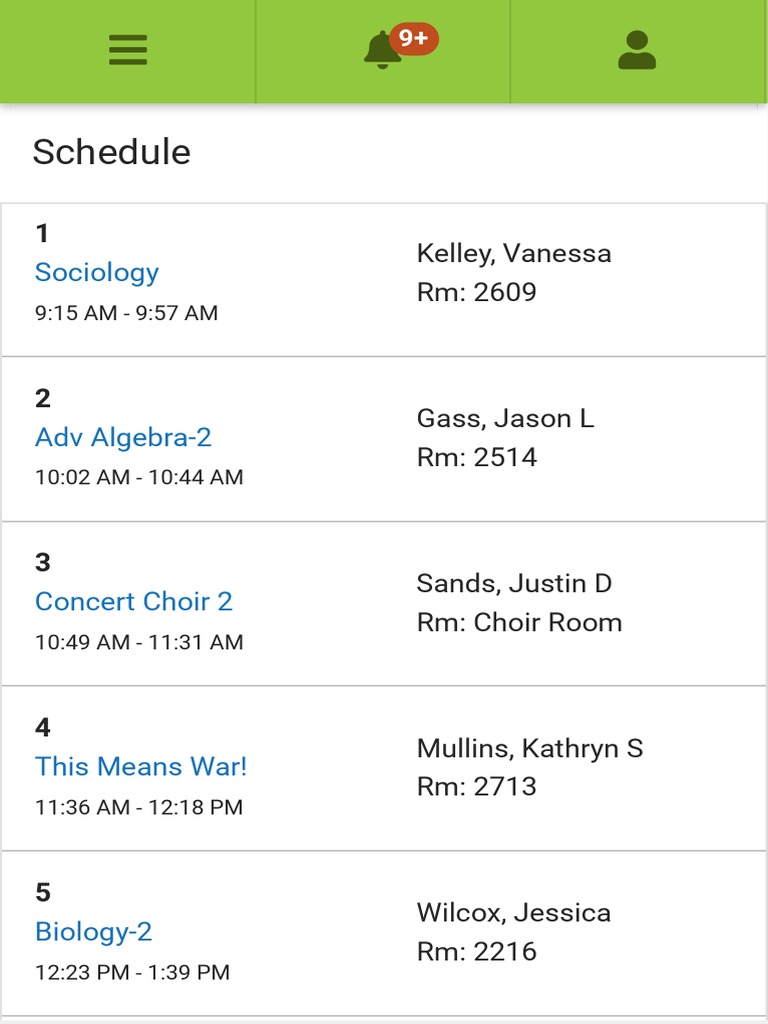Open the Sociology class link
The height and width of the screenshot is (1024, 768).
(x=97, y=272)
